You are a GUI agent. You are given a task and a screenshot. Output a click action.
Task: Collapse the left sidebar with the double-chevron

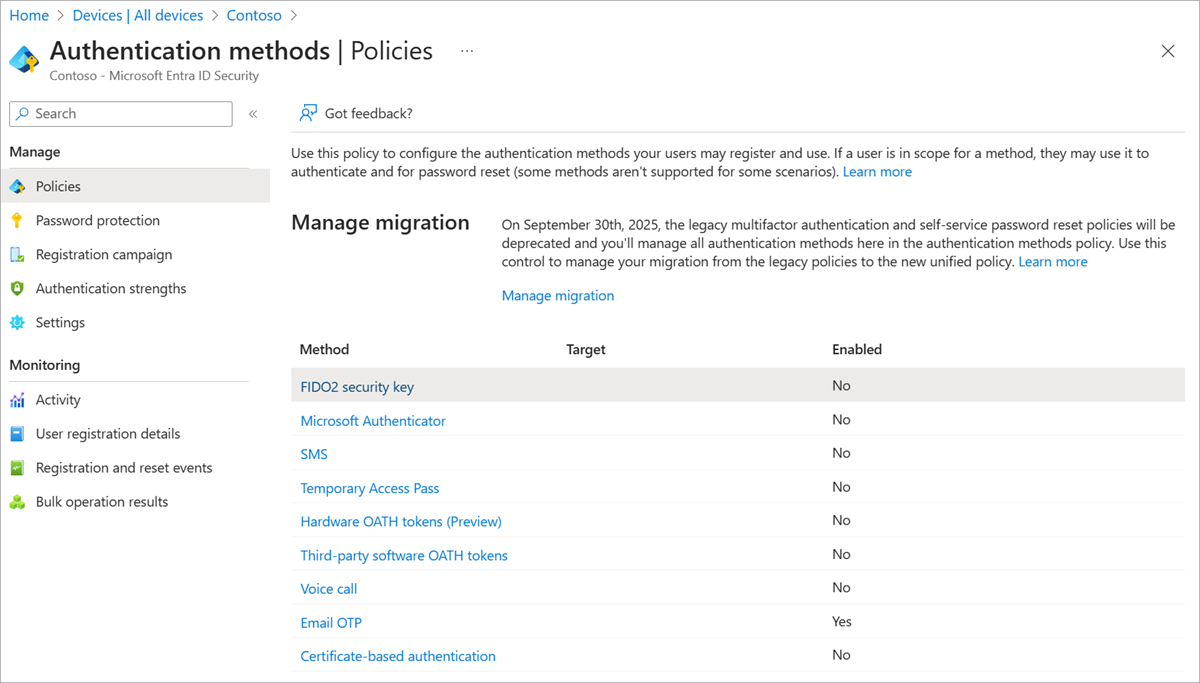(253, 113)
